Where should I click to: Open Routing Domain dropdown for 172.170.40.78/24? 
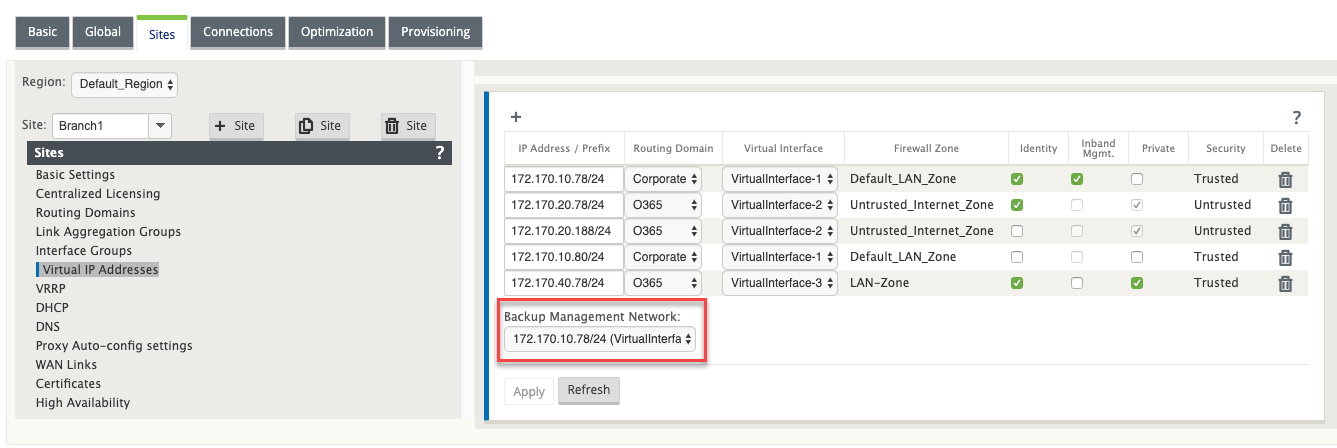coord(665,283)
